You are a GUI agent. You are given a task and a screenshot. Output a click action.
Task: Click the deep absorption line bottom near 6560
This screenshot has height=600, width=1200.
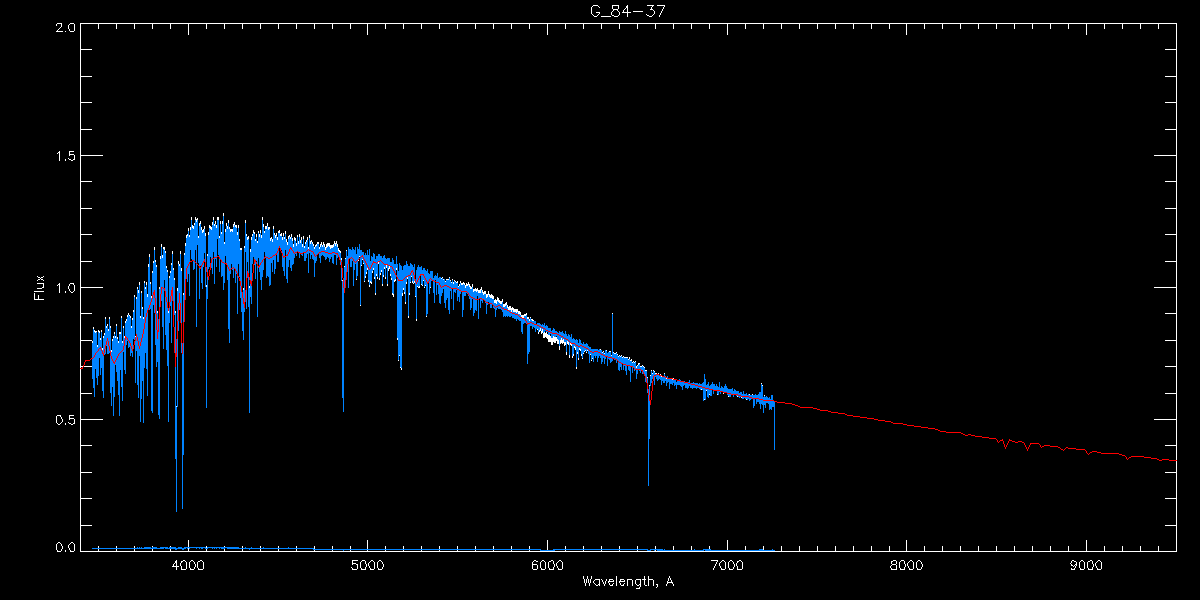[648, 484]
